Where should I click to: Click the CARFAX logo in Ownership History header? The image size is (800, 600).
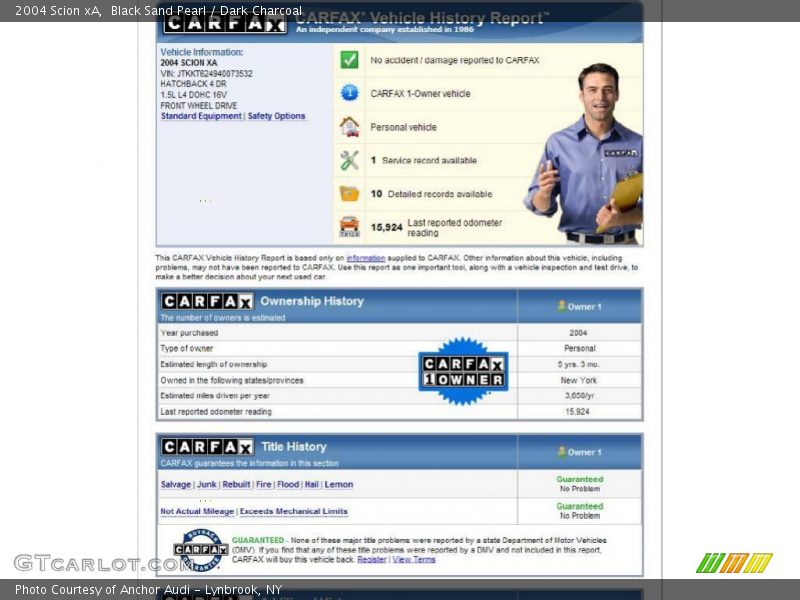pyautogui.click(x=207, y=301)
